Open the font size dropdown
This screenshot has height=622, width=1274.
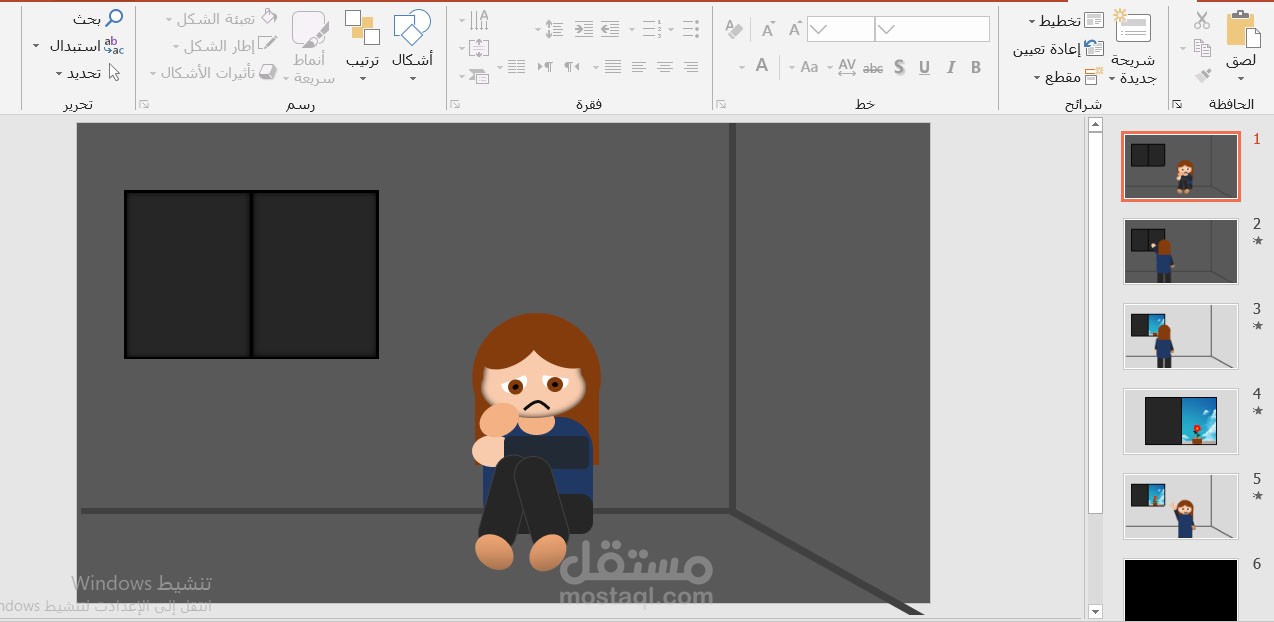click(x=820, y=28)
